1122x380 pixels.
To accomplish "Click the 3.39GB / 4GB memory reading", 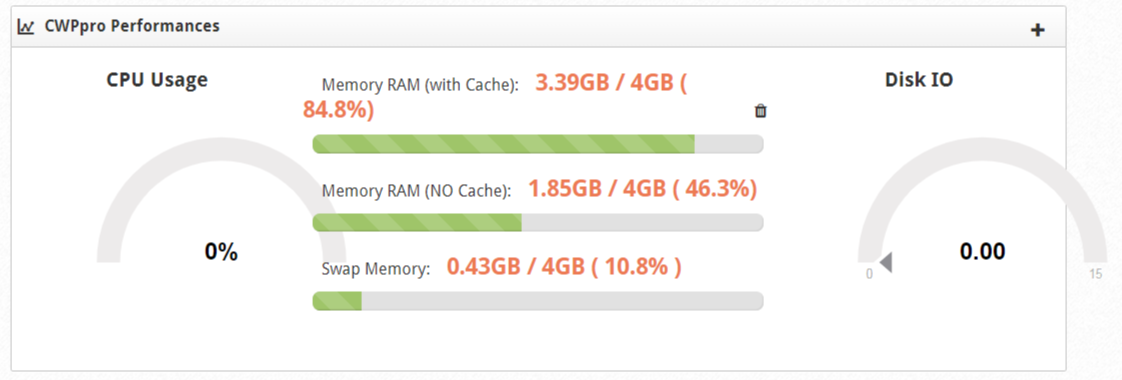I will (x=494, y=96).
